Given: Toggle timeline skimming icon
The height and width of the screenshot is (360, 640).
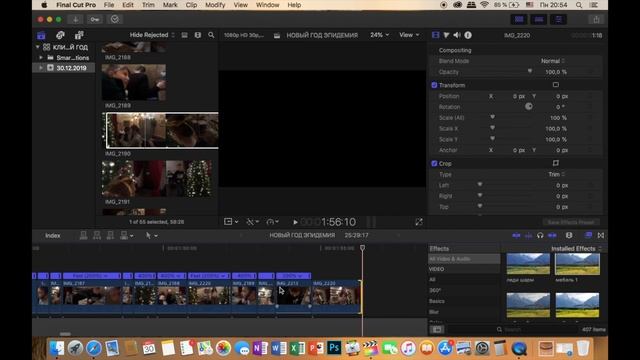Looking at the screenshot, I should coord(516,236).
